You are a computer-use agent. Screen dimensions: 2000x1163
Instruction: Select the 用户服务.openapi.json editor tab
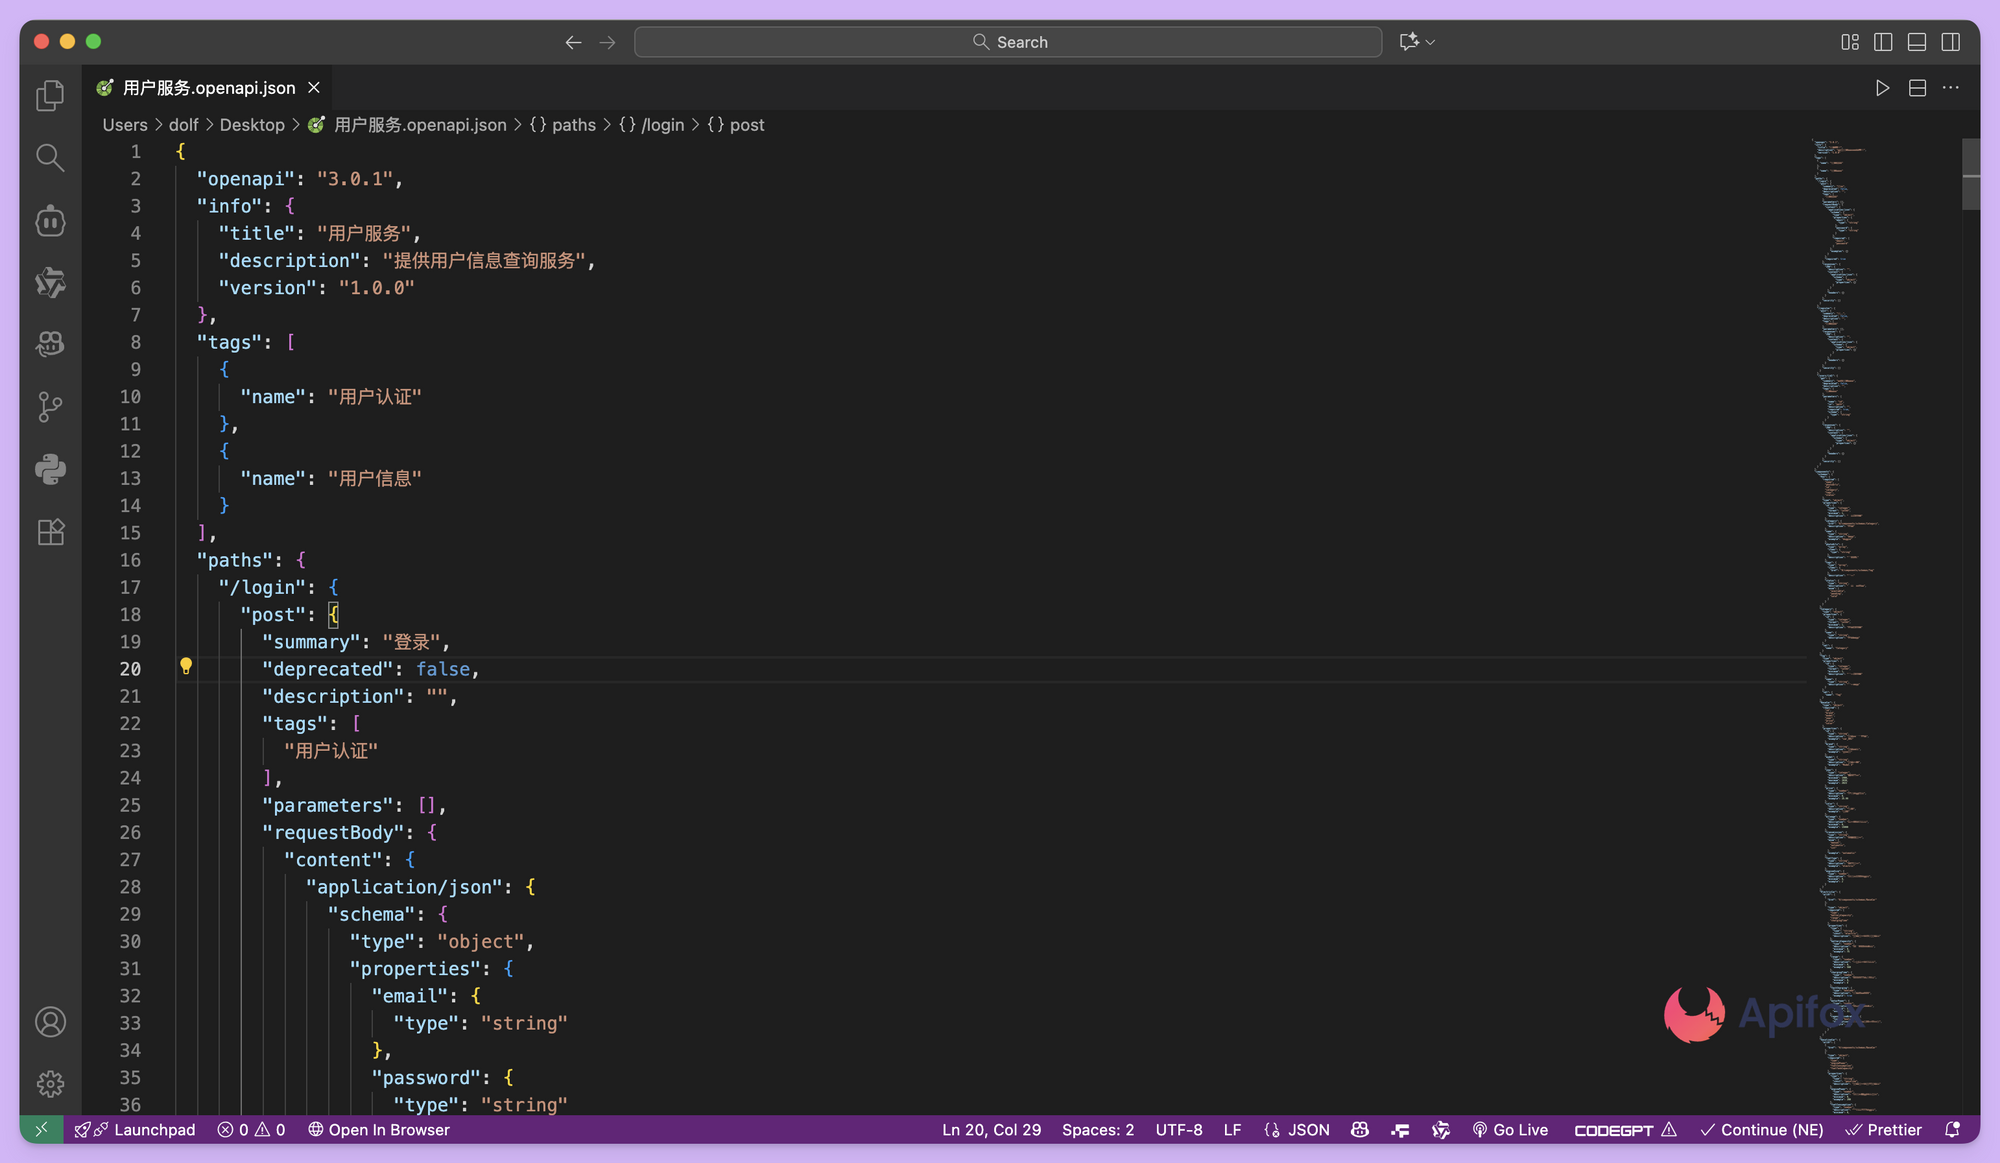pos(208,88)
